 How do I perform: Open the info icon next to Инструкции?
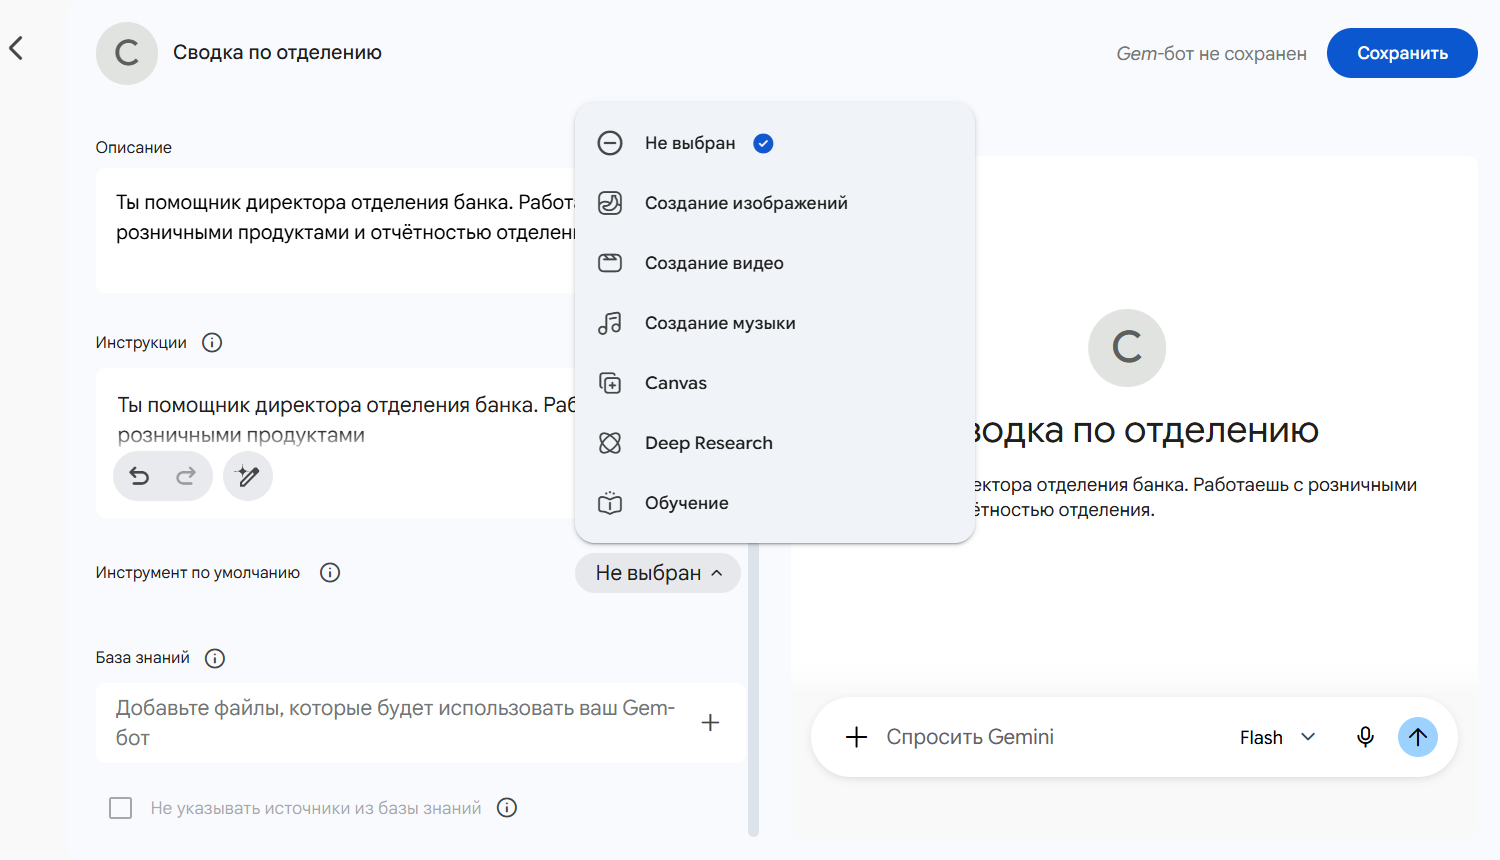click(x=212, y=342)
